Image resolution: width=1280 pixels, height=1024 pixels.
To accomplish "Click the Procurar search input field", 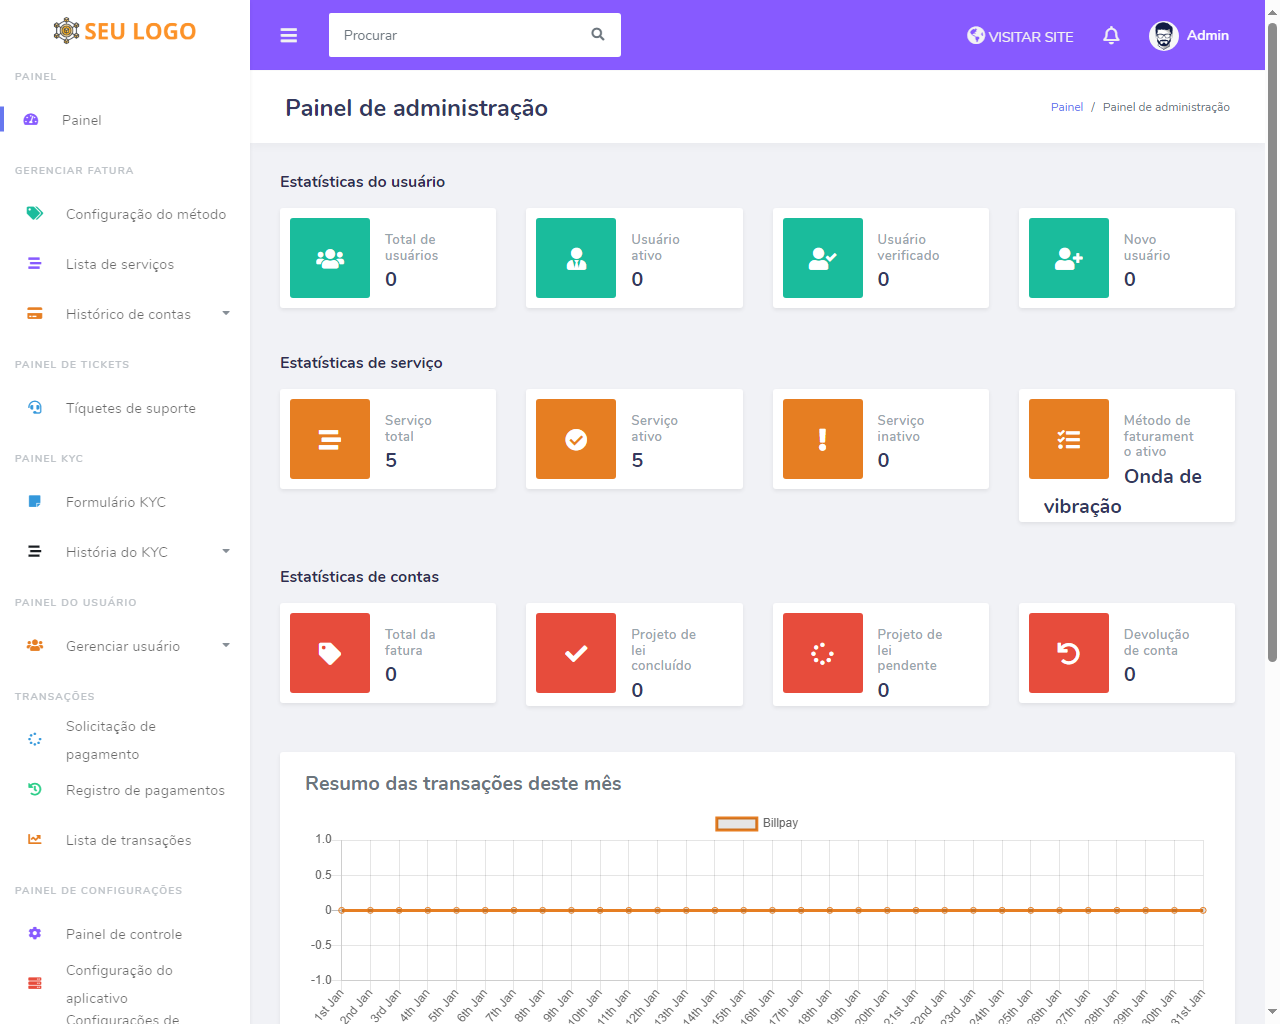I will (x=460, y=35).
